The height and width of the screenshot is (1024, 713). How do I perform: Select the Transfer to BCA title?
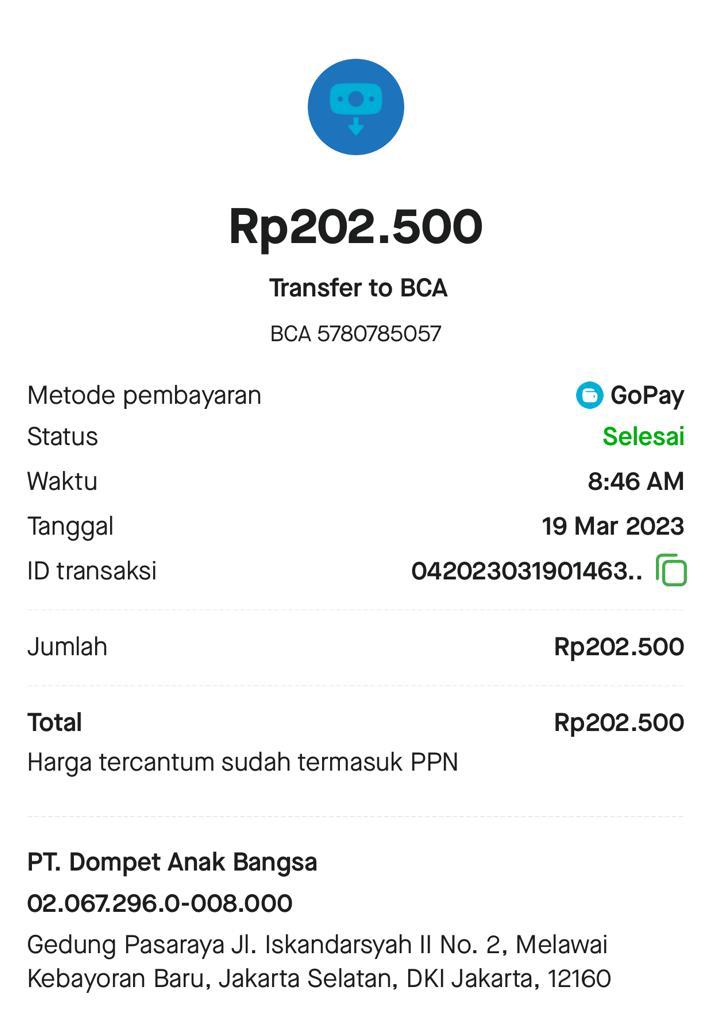coord(357,288)
